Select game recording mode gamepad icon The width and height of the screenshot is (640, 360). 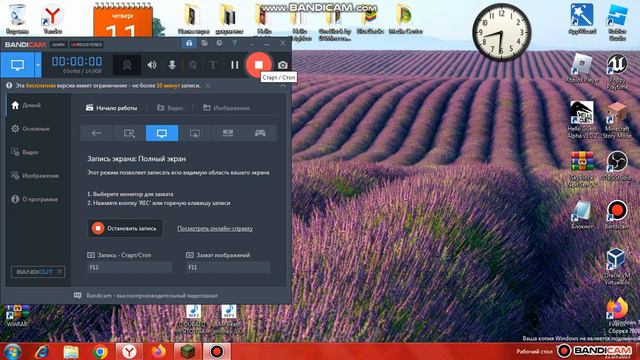260,133
